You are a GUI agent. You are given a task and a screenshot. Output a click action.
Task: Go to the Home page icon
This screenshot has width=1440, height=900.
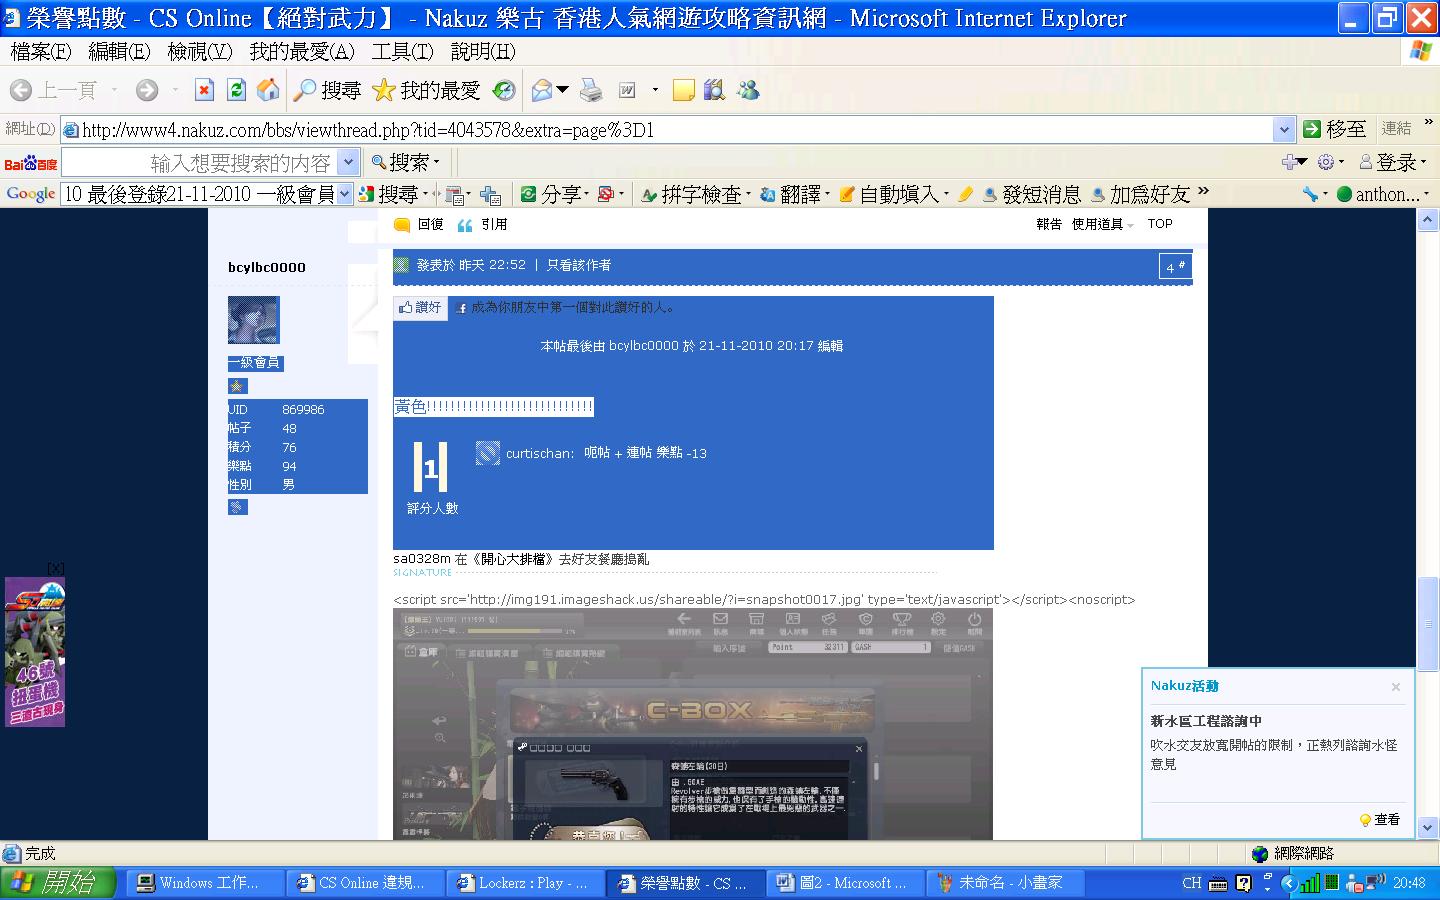pos(268,91)
